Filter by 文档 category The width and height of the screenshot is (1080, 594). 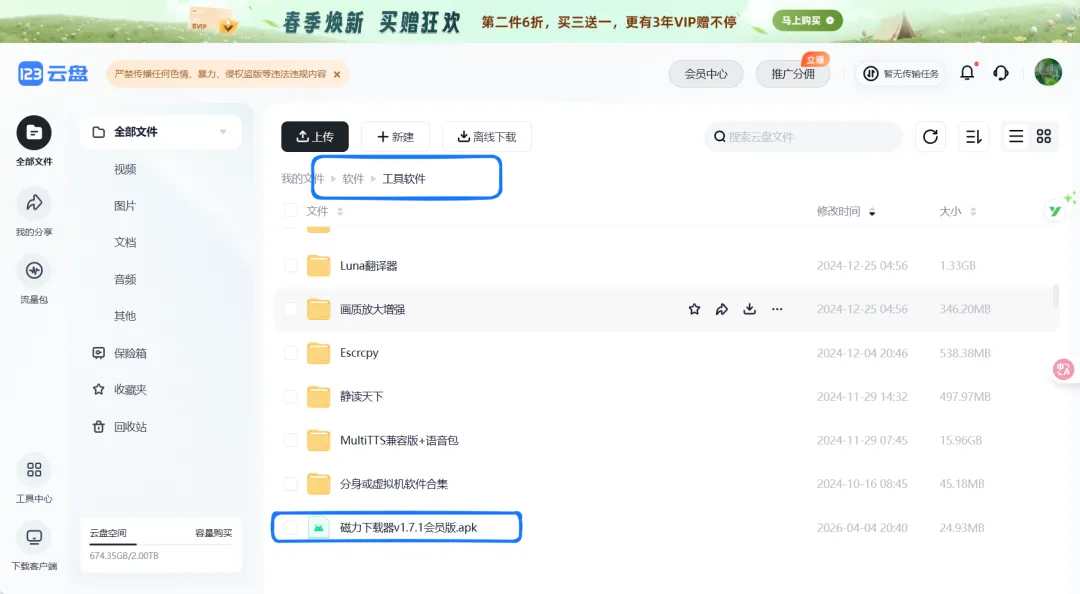point(125,242)
